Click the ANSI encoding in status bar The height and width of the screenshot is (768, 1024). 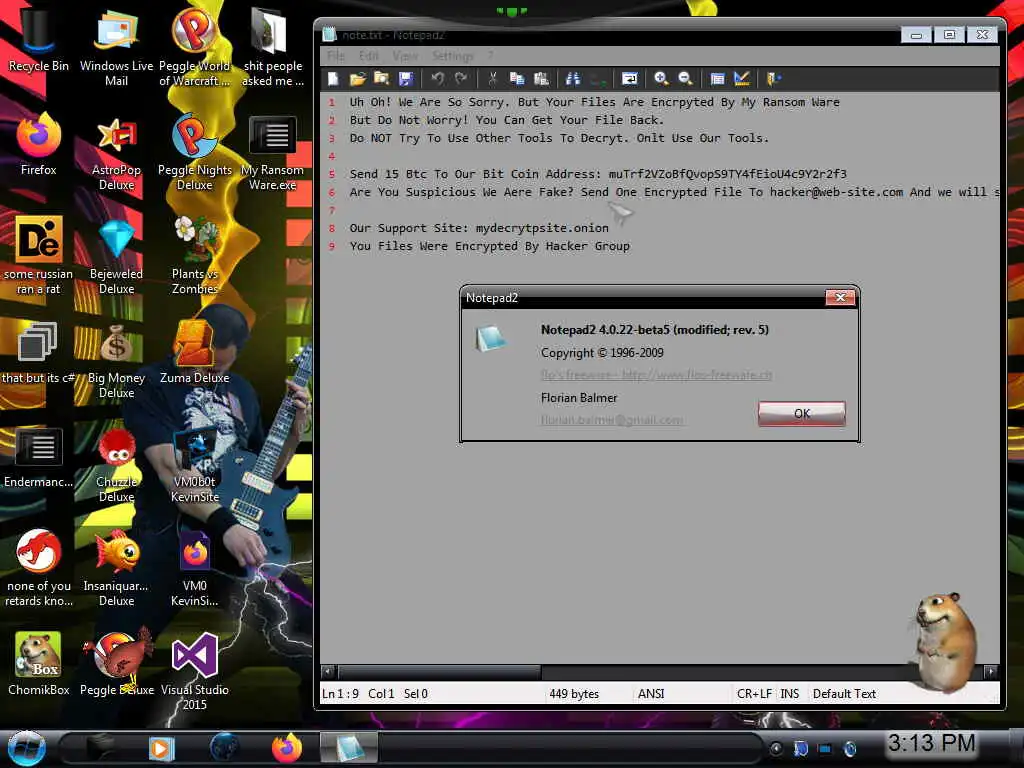(x=650, y=694)
